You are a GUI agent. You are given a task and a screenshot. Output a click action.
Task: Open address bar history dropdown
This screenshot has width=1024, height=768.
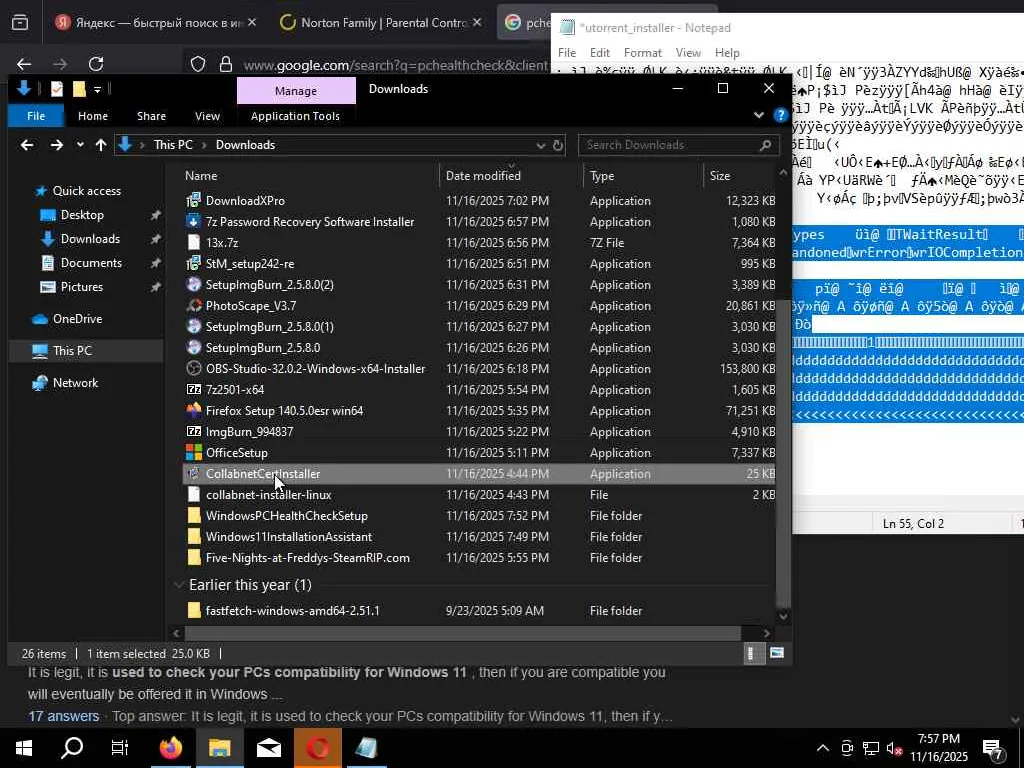coord(540,145)
